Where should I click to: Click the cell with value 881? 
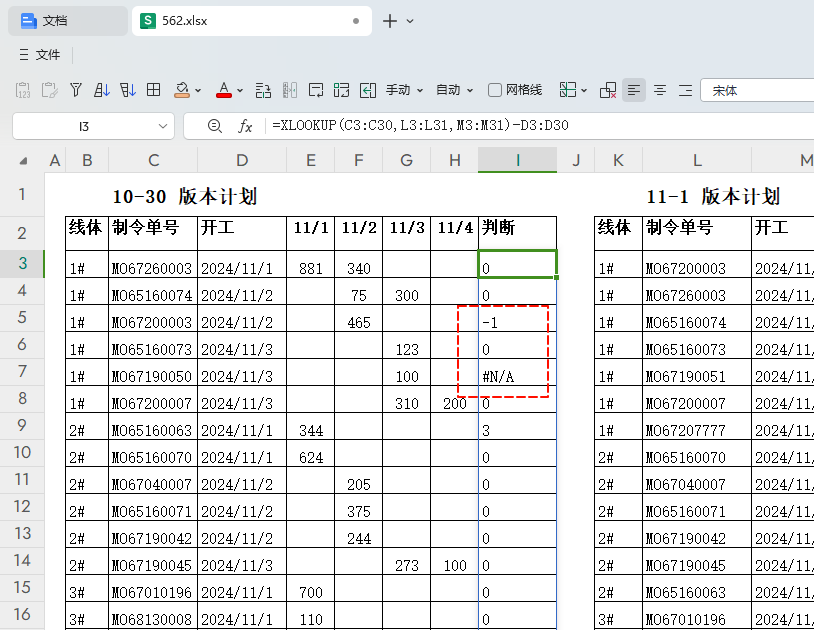tap(310, 264)
